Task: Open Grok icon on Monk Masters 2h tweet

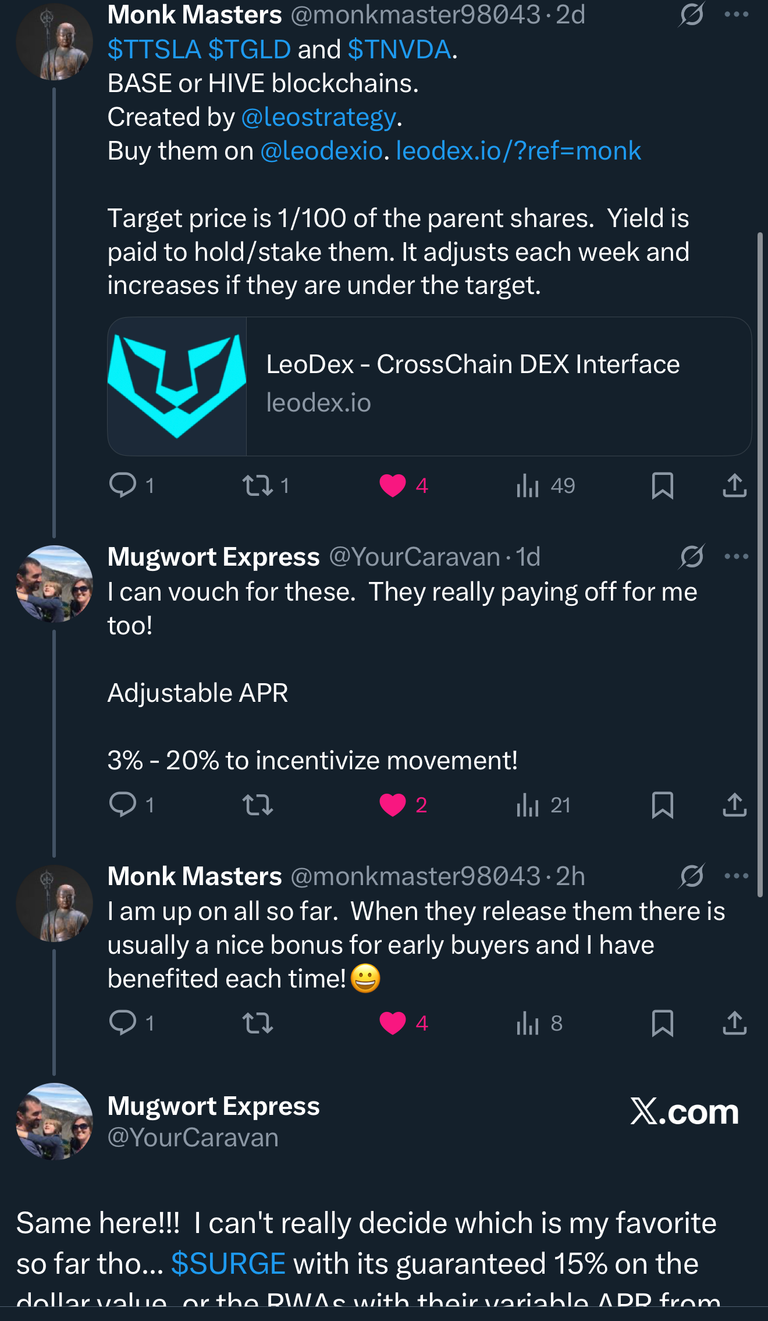Action: point(691,877)
